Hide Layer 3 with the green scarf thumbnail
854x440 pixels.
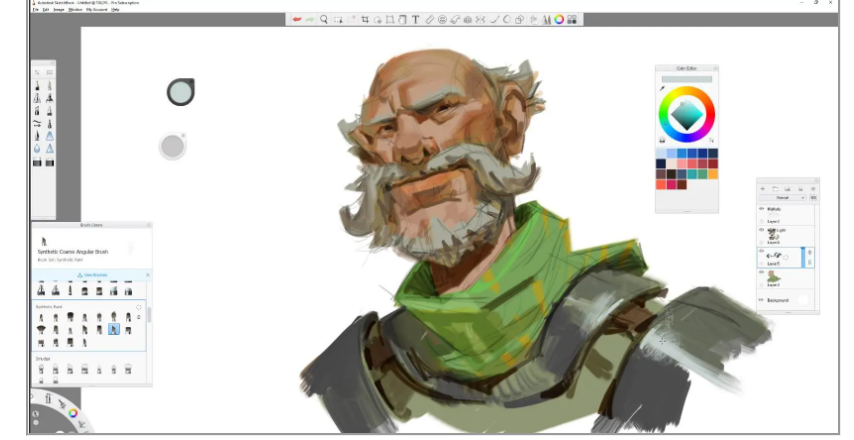pyautogui.click(x=761, y=272)
